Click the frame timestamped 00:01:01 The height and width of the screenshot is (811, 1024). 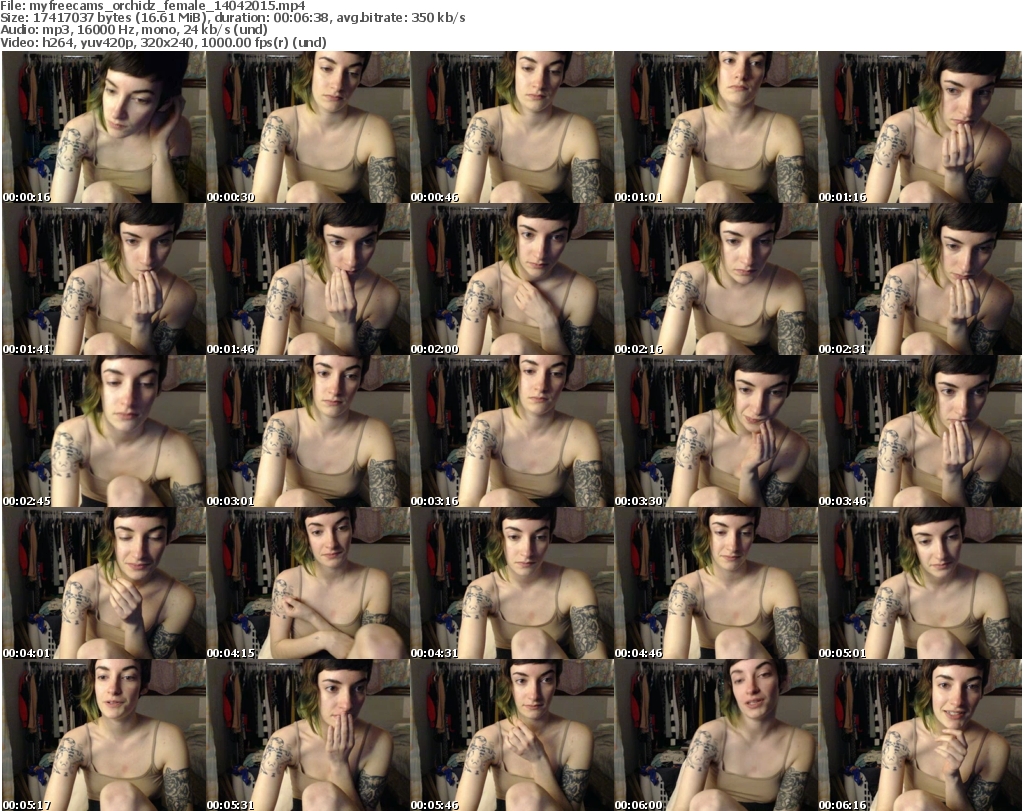[x=715, y=127]
